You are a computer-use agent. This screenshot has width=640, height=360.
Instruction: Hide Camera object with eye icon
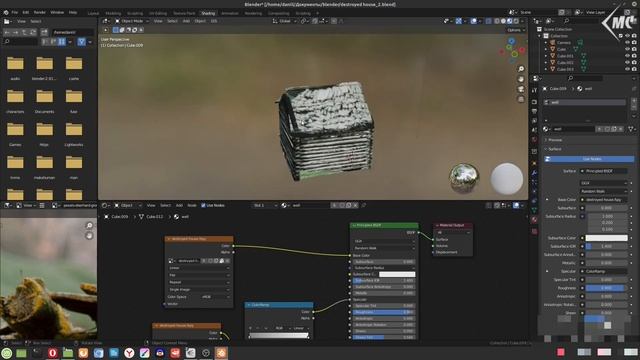click(627, 42)
